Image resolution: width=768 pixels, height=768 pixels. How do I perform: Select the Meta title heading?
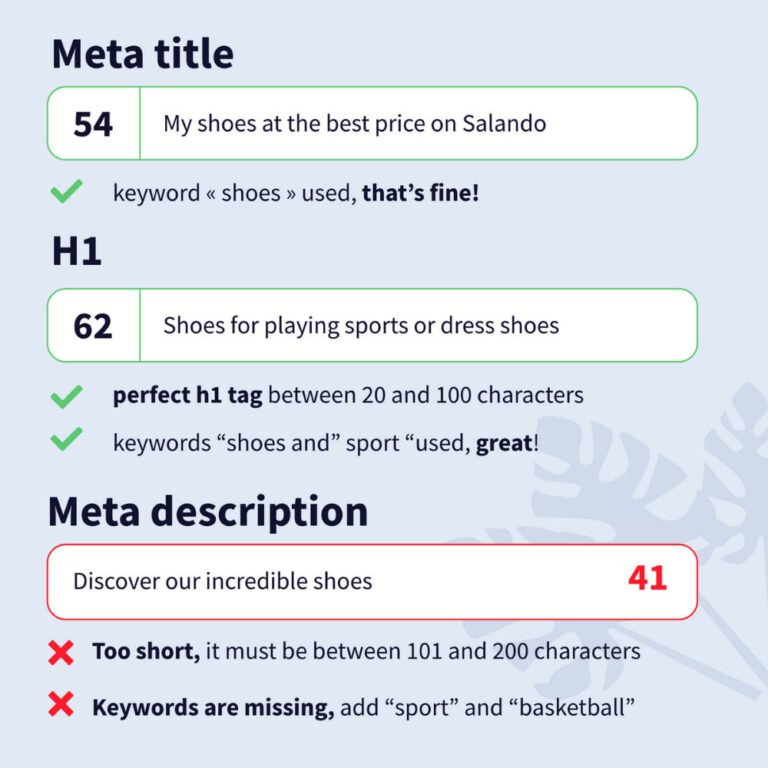point(143,53)
